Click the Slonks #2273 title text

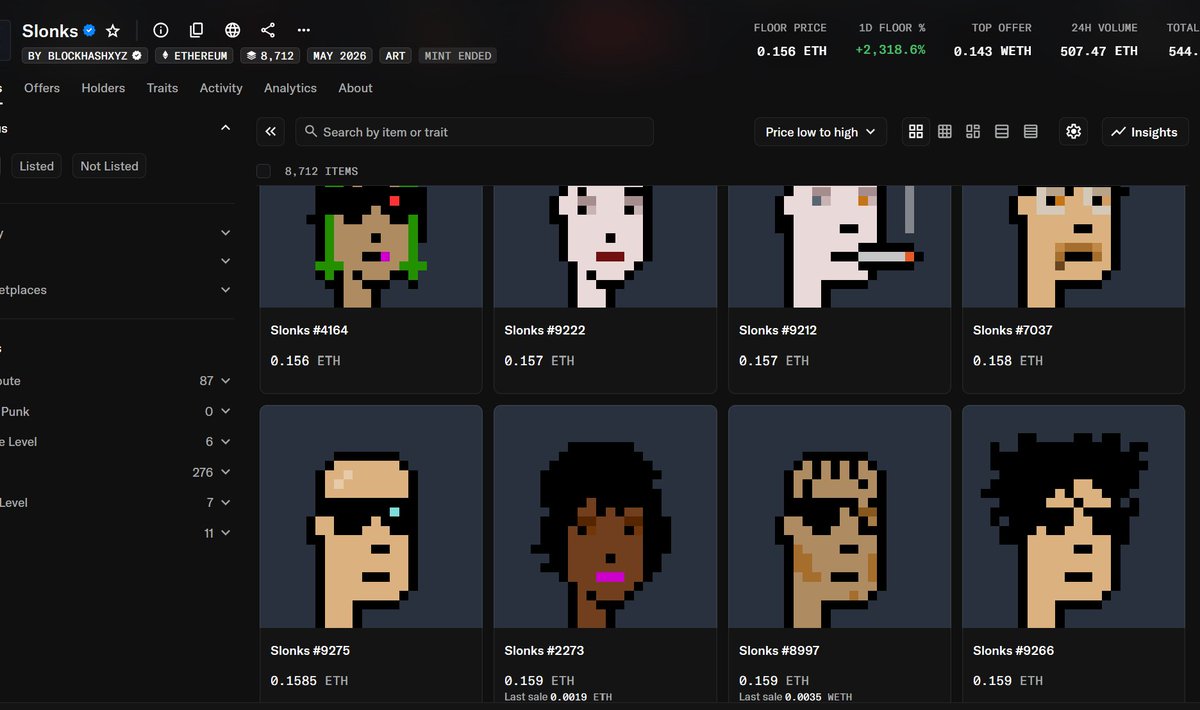point(544,650)
